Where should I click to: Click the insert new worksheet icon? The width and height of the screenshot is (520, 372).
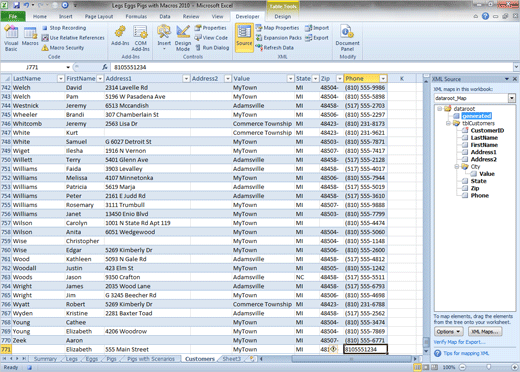click(x=252, y=359)
